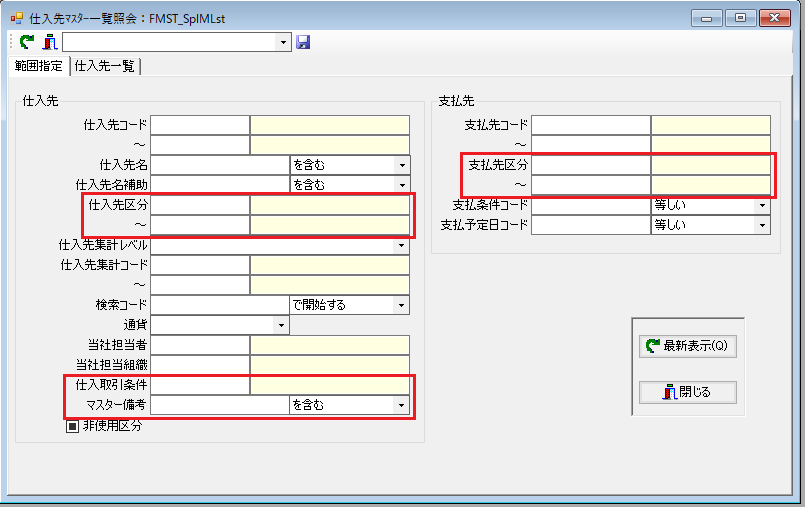805x507 pixels.
Task: Close the 仕入先マスター一覧照会 window
Action: pos(774,18)
